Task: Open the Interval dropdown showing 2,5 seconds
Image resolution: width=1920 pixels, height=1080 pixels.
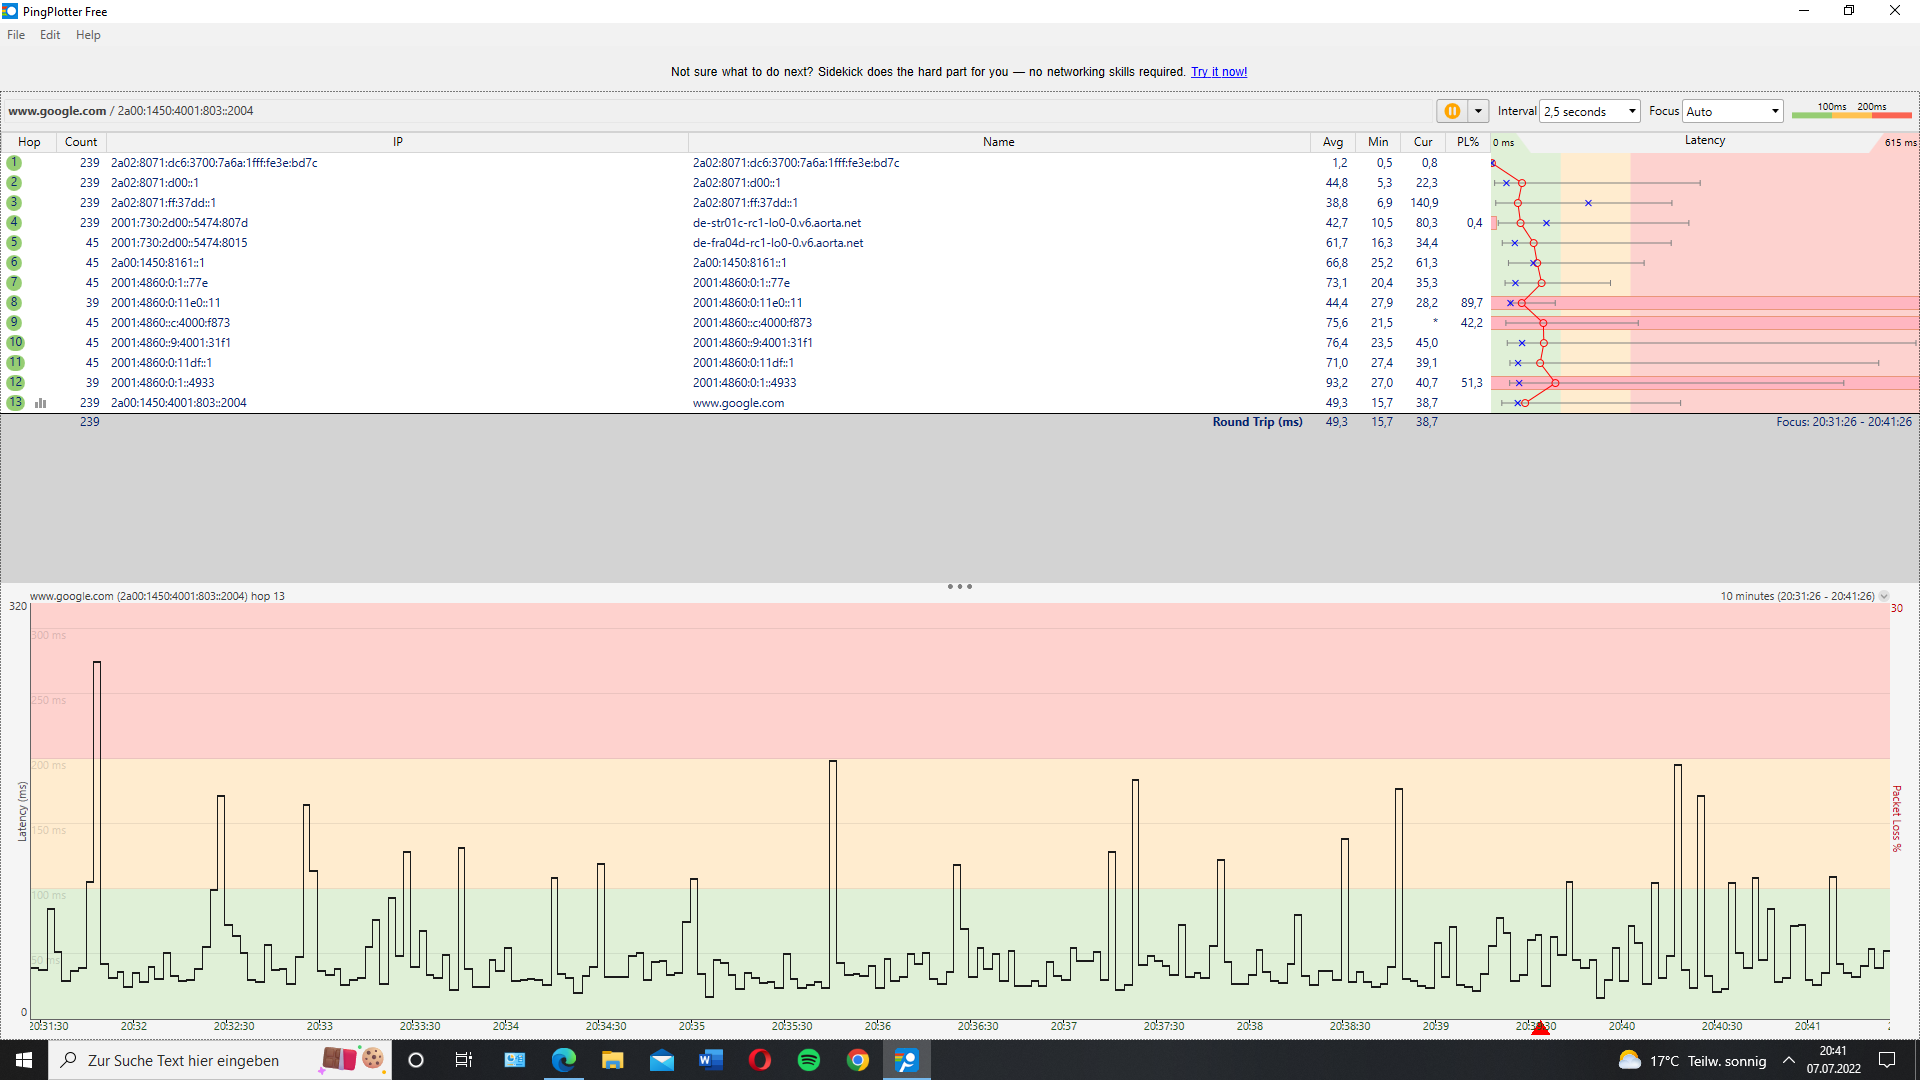Action: 1590,111
